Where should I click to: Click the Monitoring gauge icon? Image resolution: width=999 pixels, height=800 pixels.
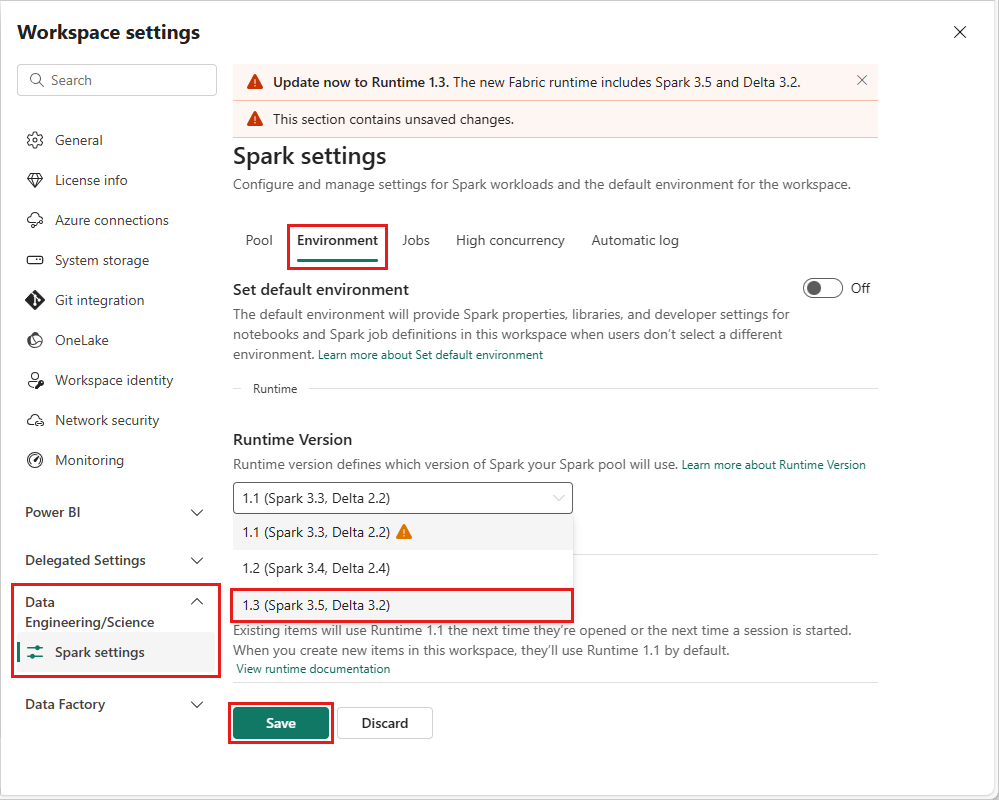[36, 460]
